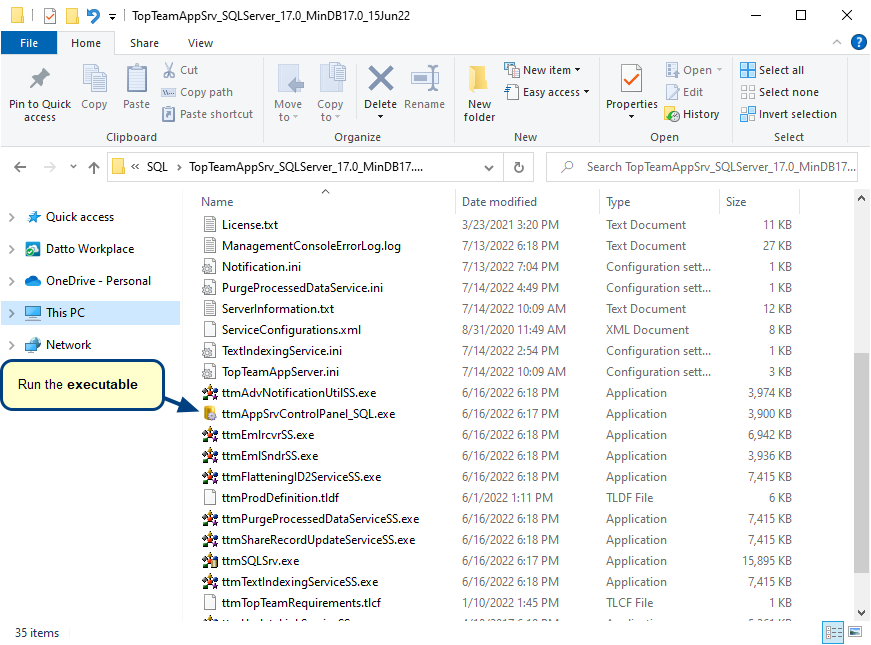This screenshot has height=645, width=871.
Task: Click the Rename icon
Action: (425, 78)
